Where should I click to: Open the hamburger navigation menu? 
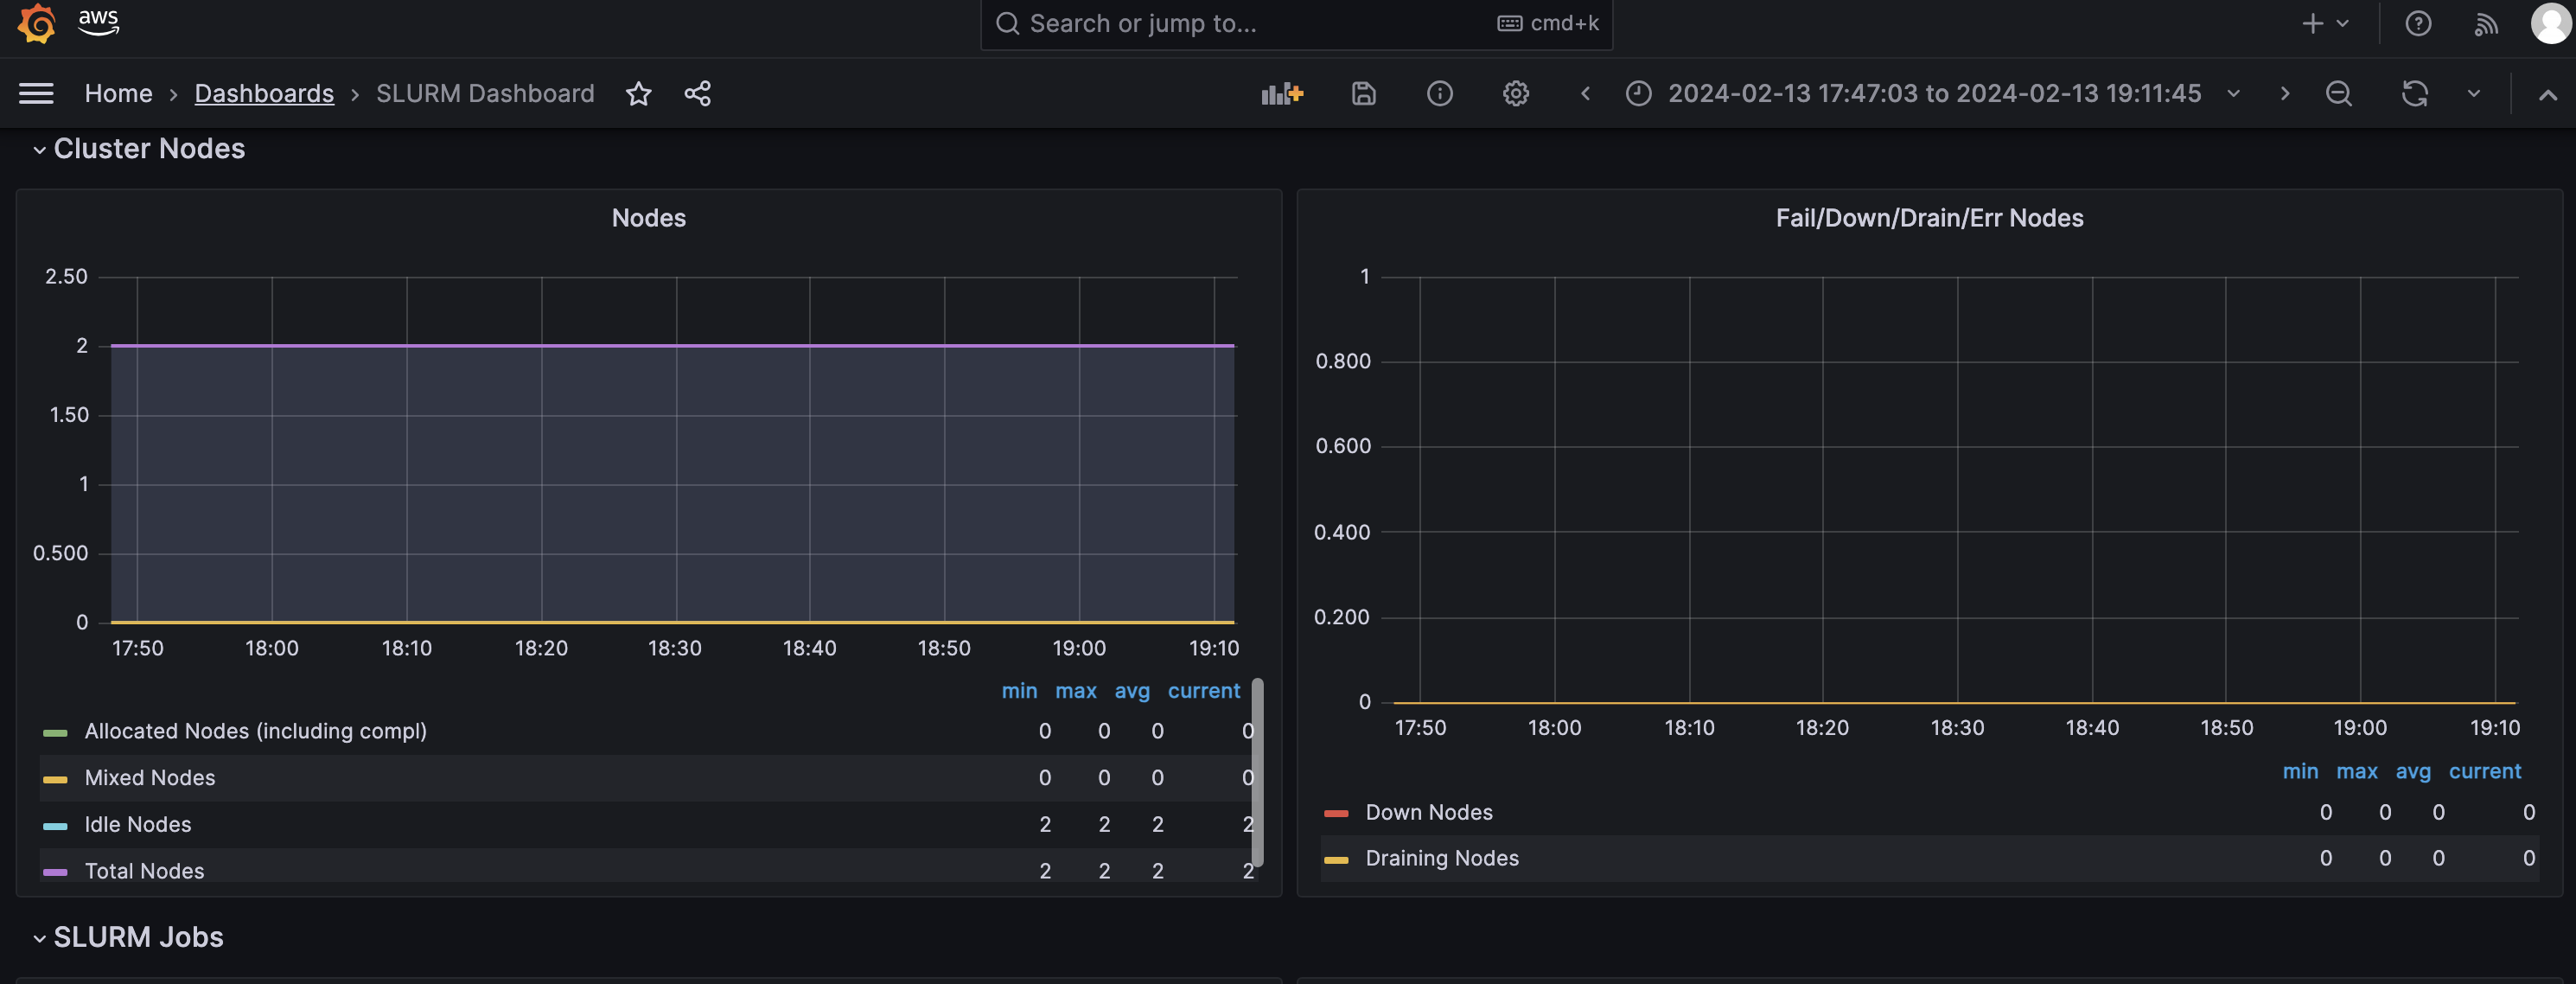tap(36, 93)
